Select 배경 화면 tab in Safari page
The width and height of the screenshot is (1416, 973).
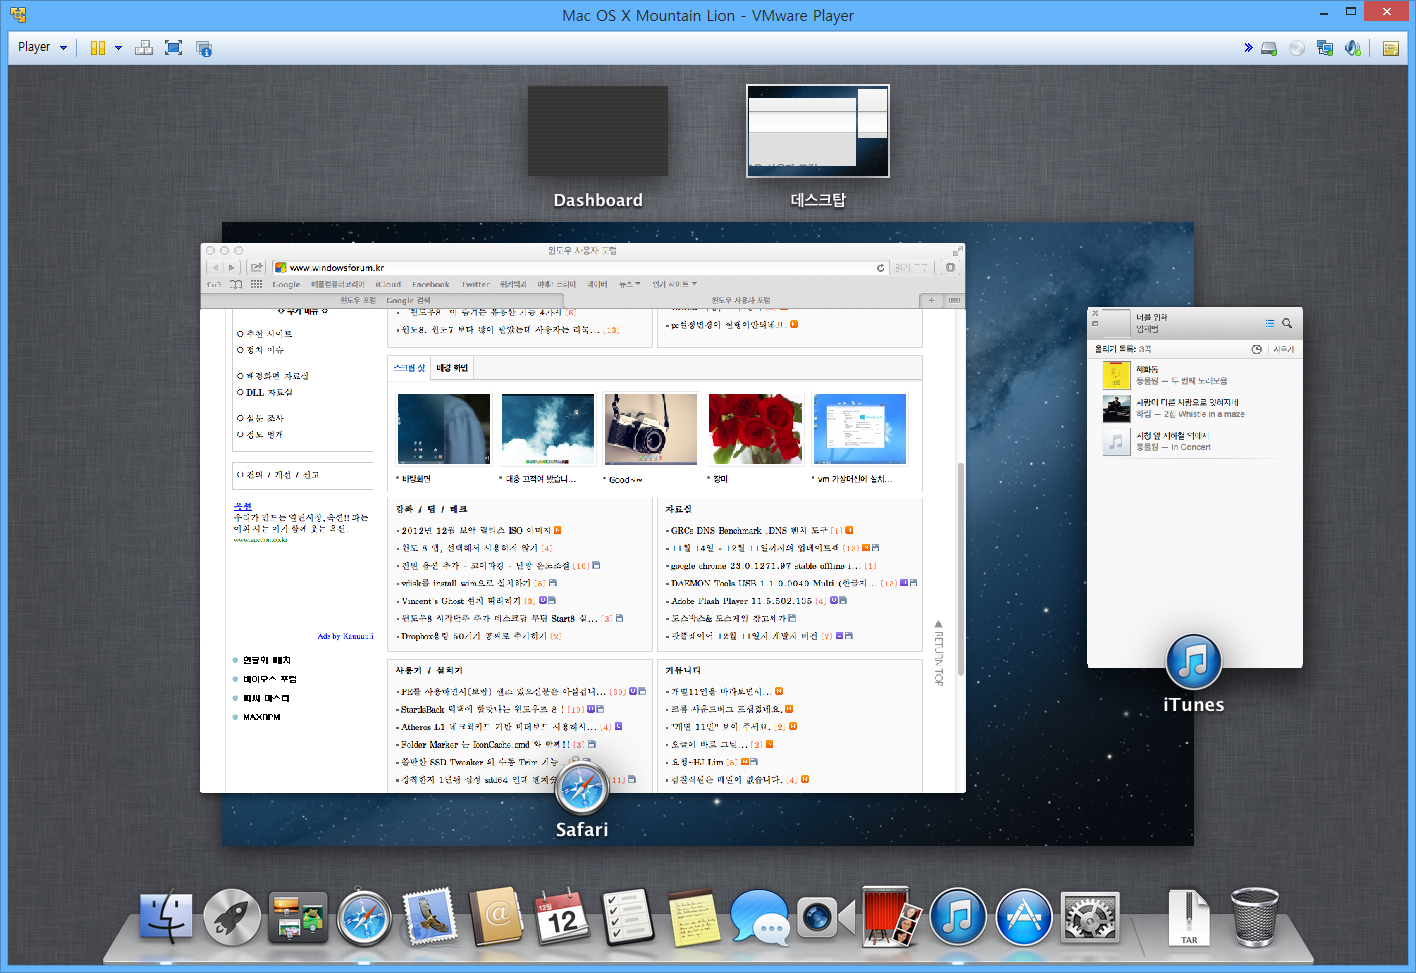[x=452, y=368]
